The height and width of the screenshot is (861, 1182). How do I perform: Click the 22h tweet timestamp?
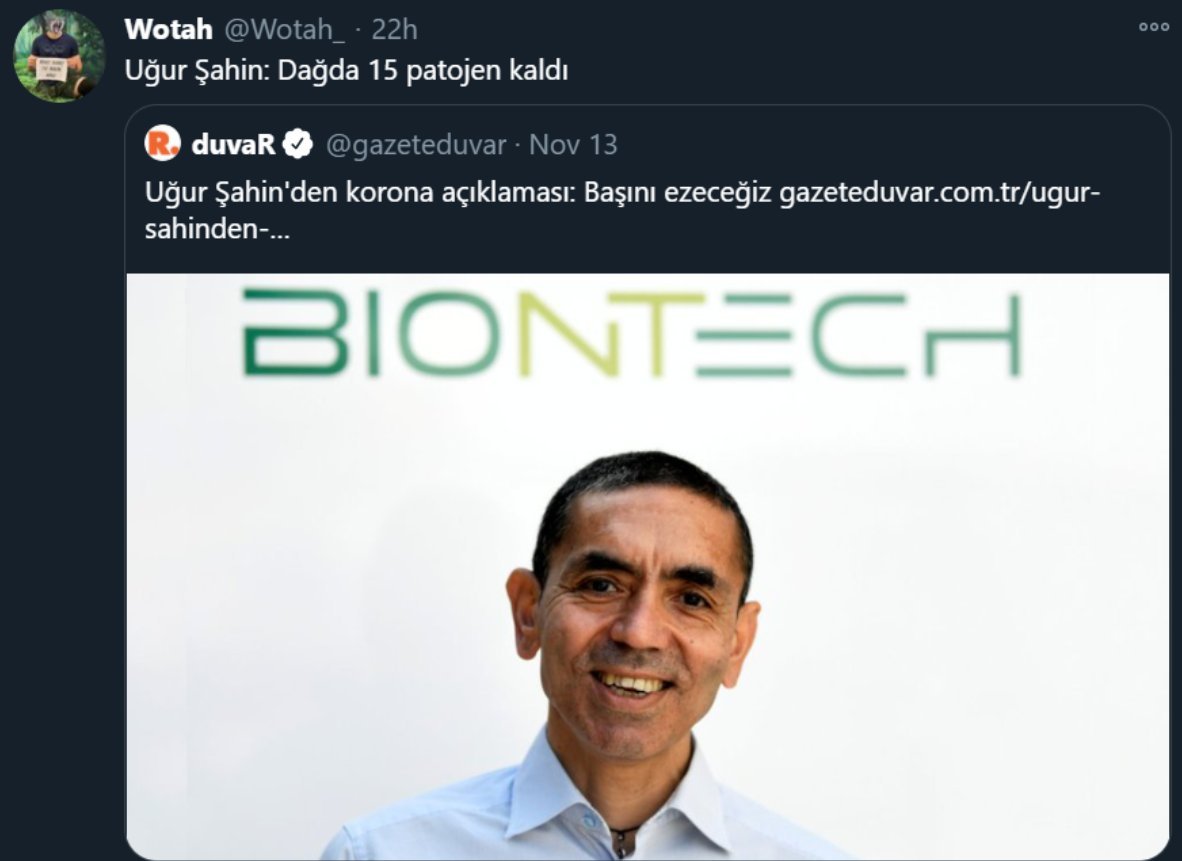tap(394, 30)
